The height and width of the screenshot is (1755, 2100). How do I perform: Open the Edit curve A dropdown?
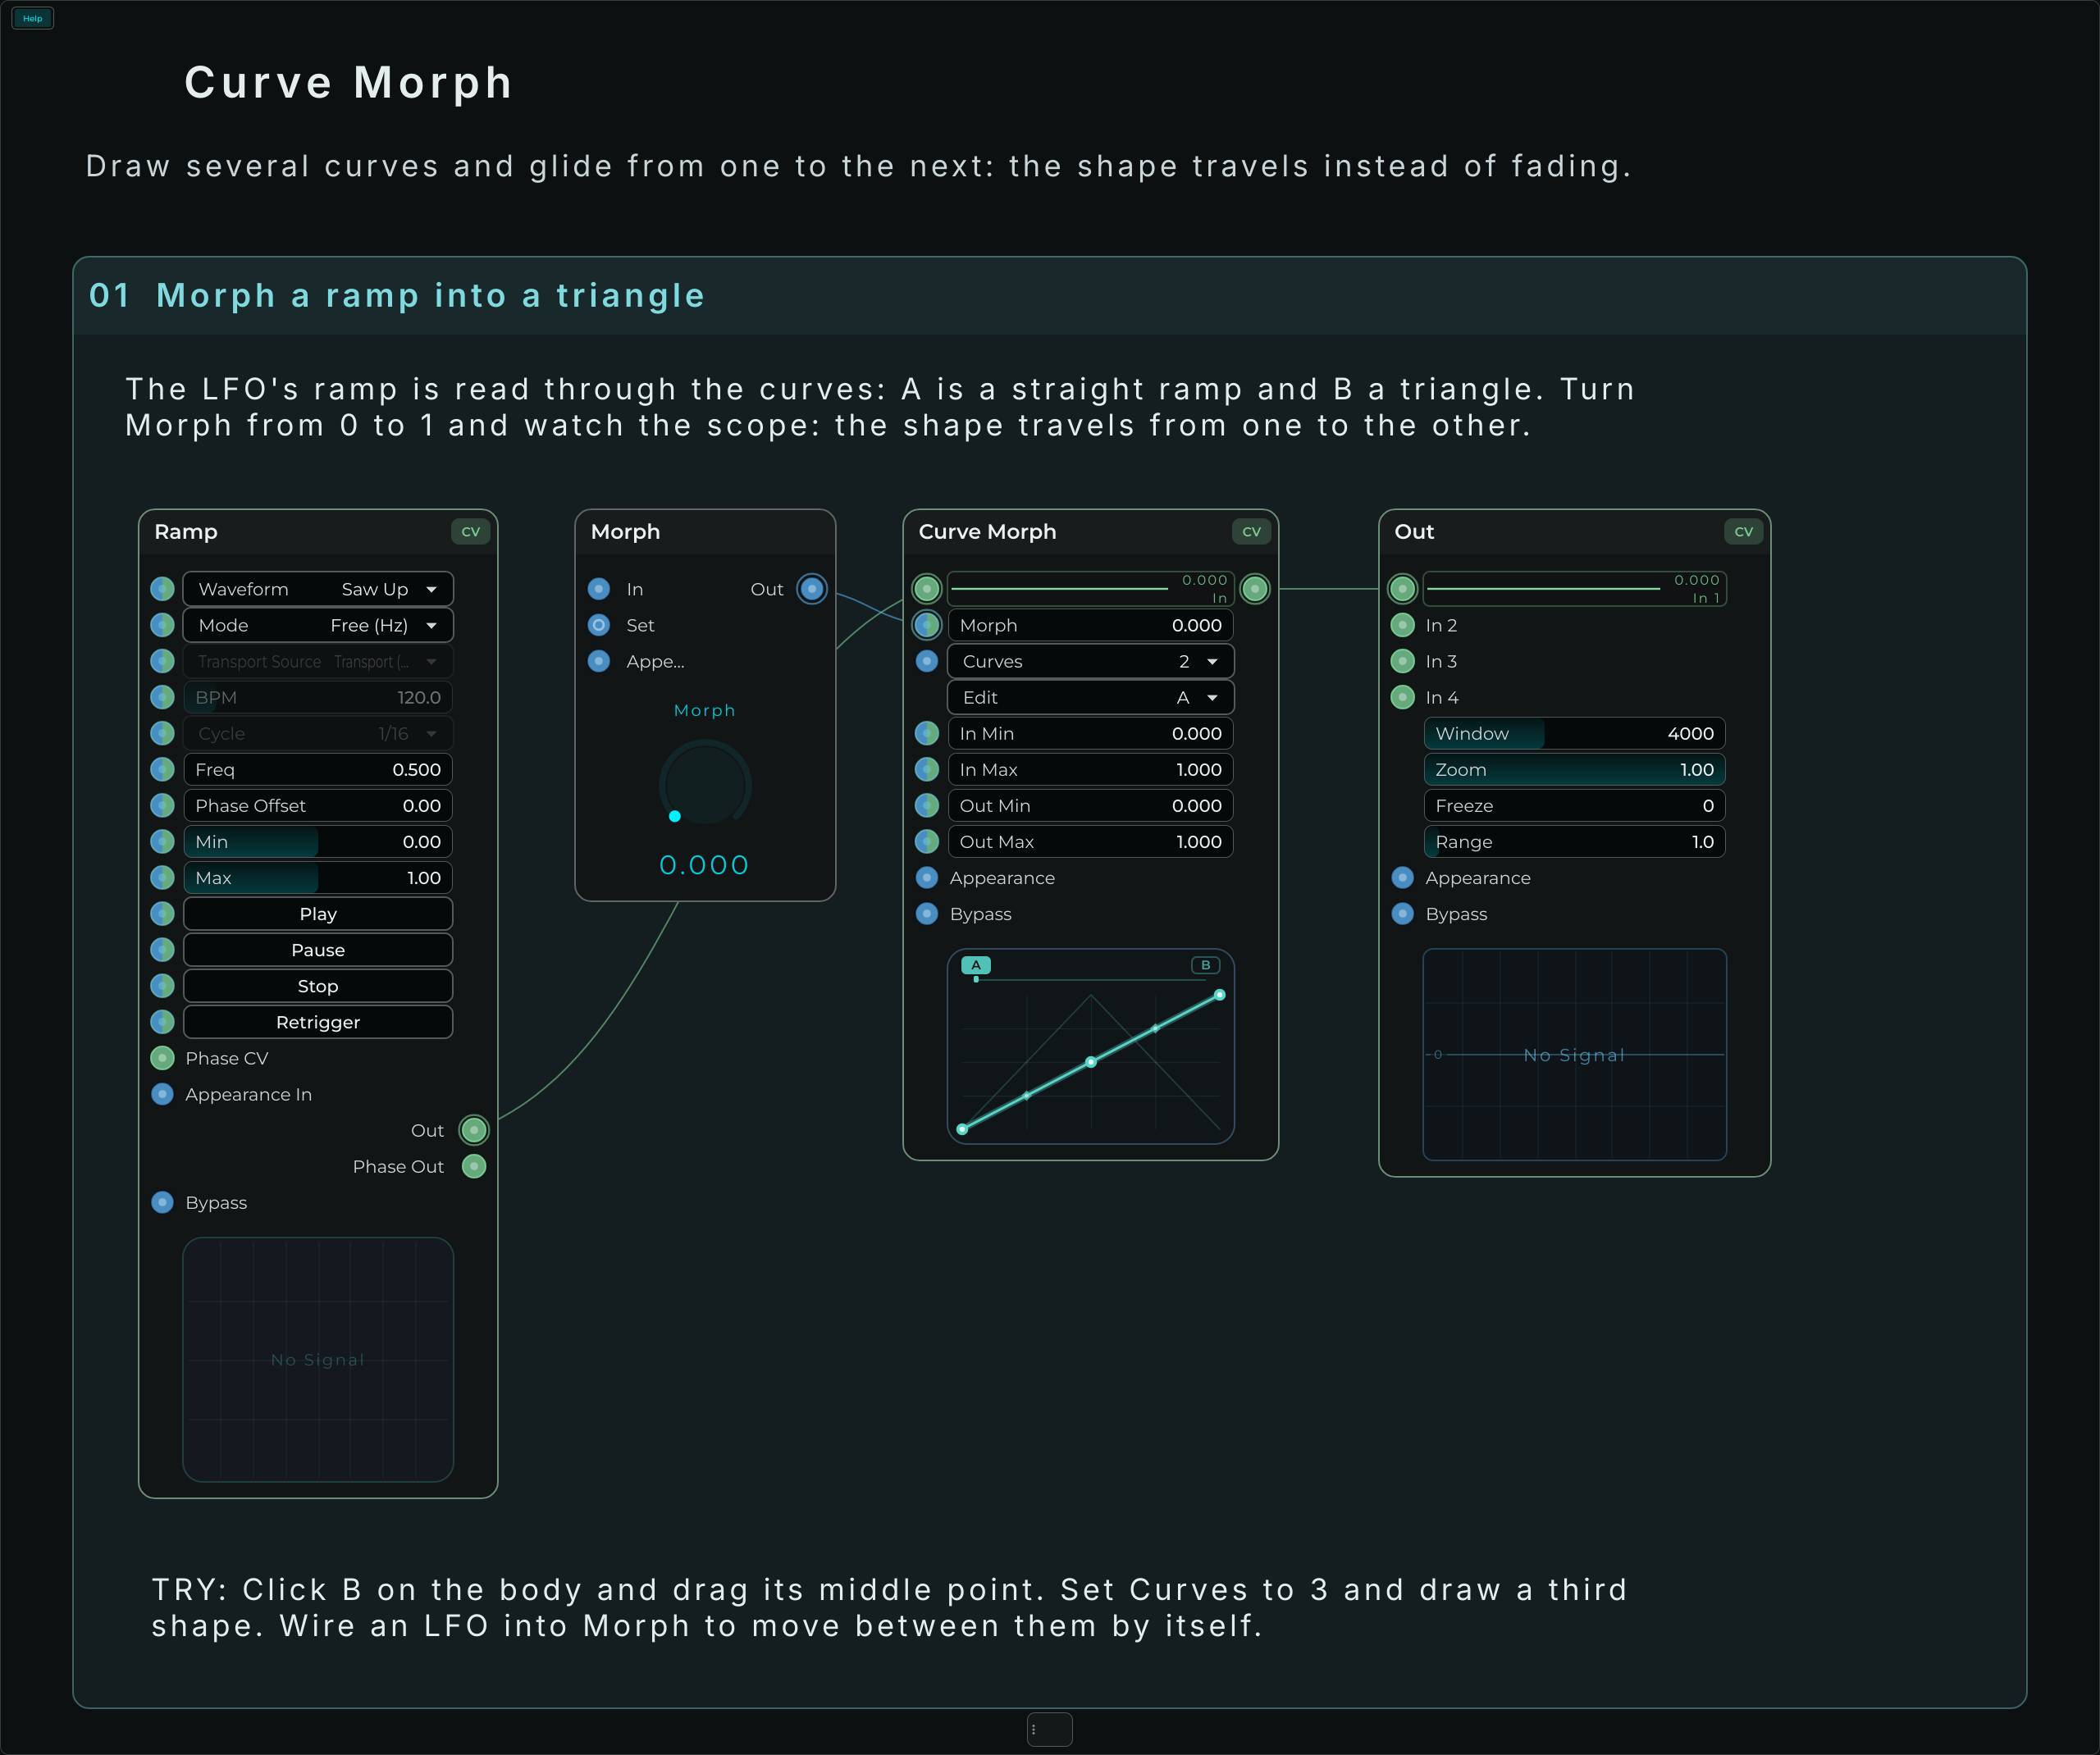[1090, 697]
